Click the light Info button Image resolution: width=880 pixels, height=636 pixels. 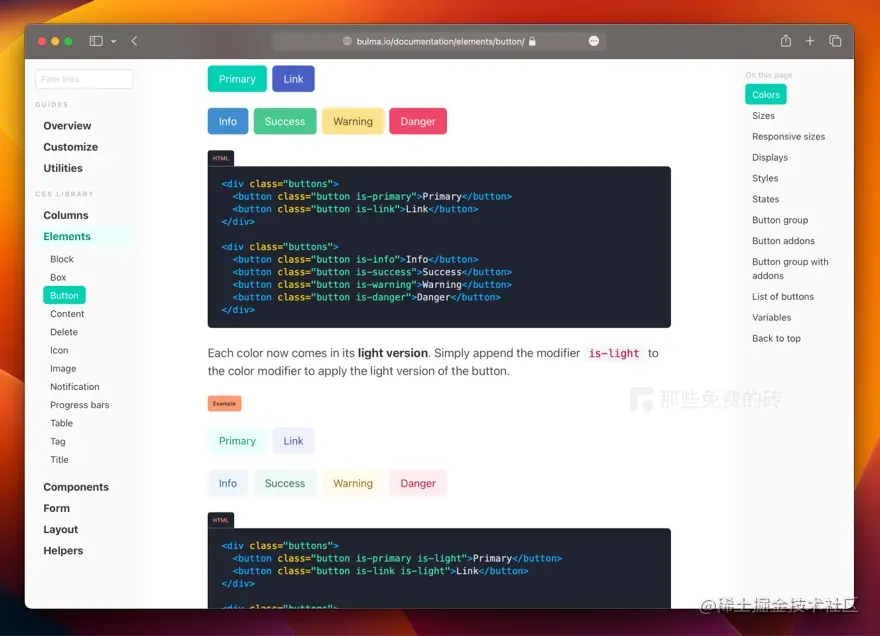point(228,483)
